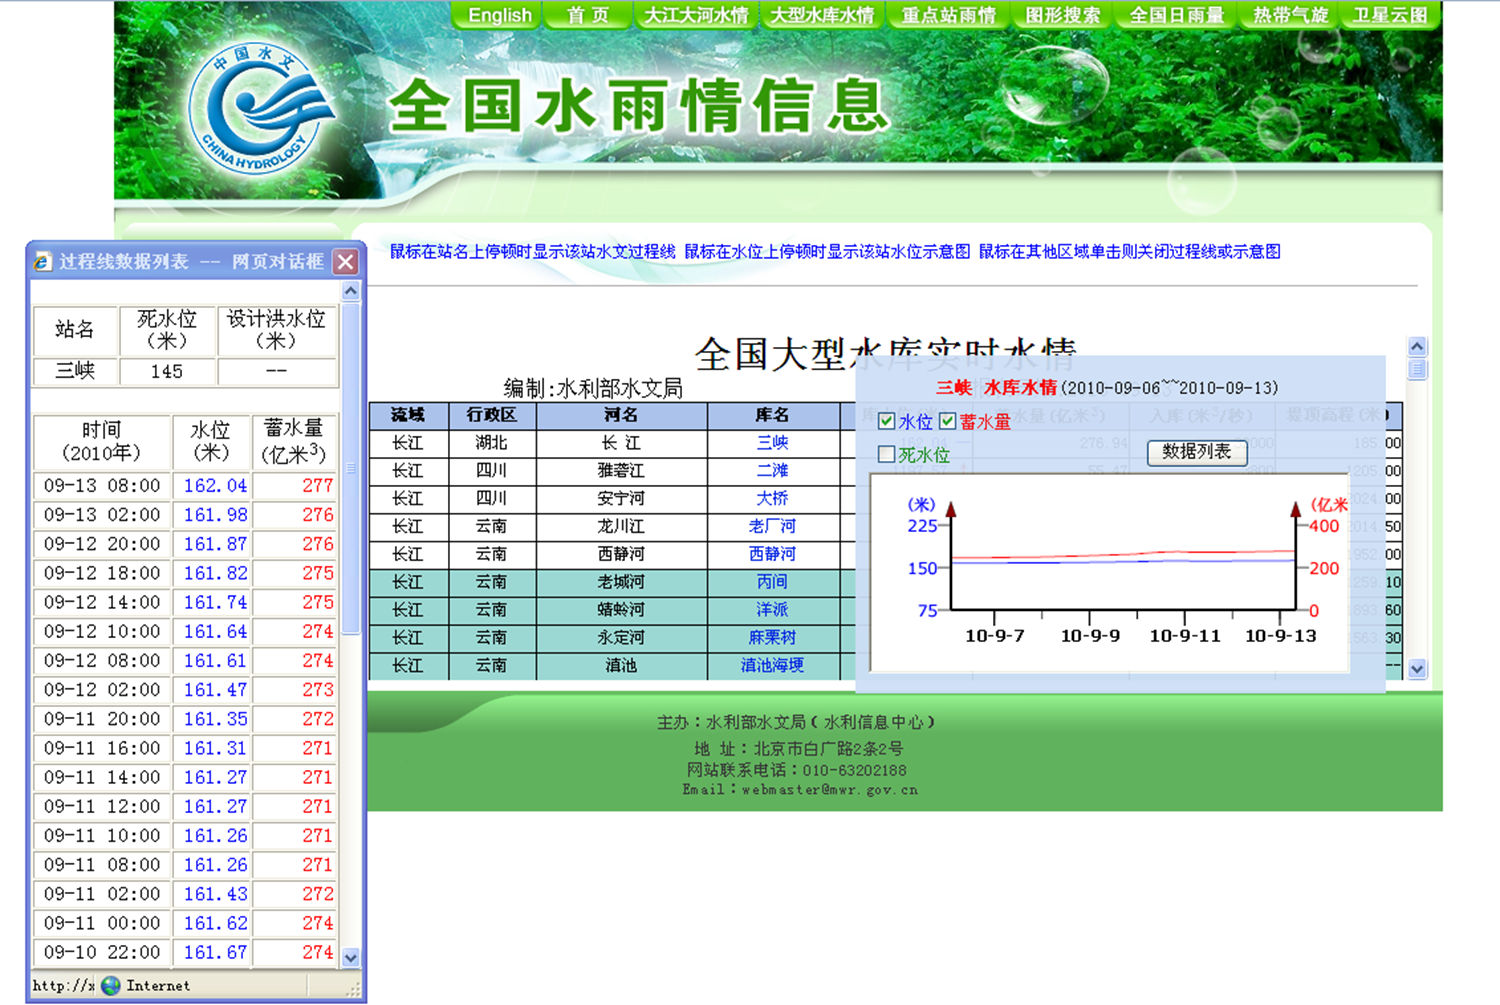The image size is (1500, 1005).
Task: Close the 过程线数据列表 dialog
Action: point(346,262)
